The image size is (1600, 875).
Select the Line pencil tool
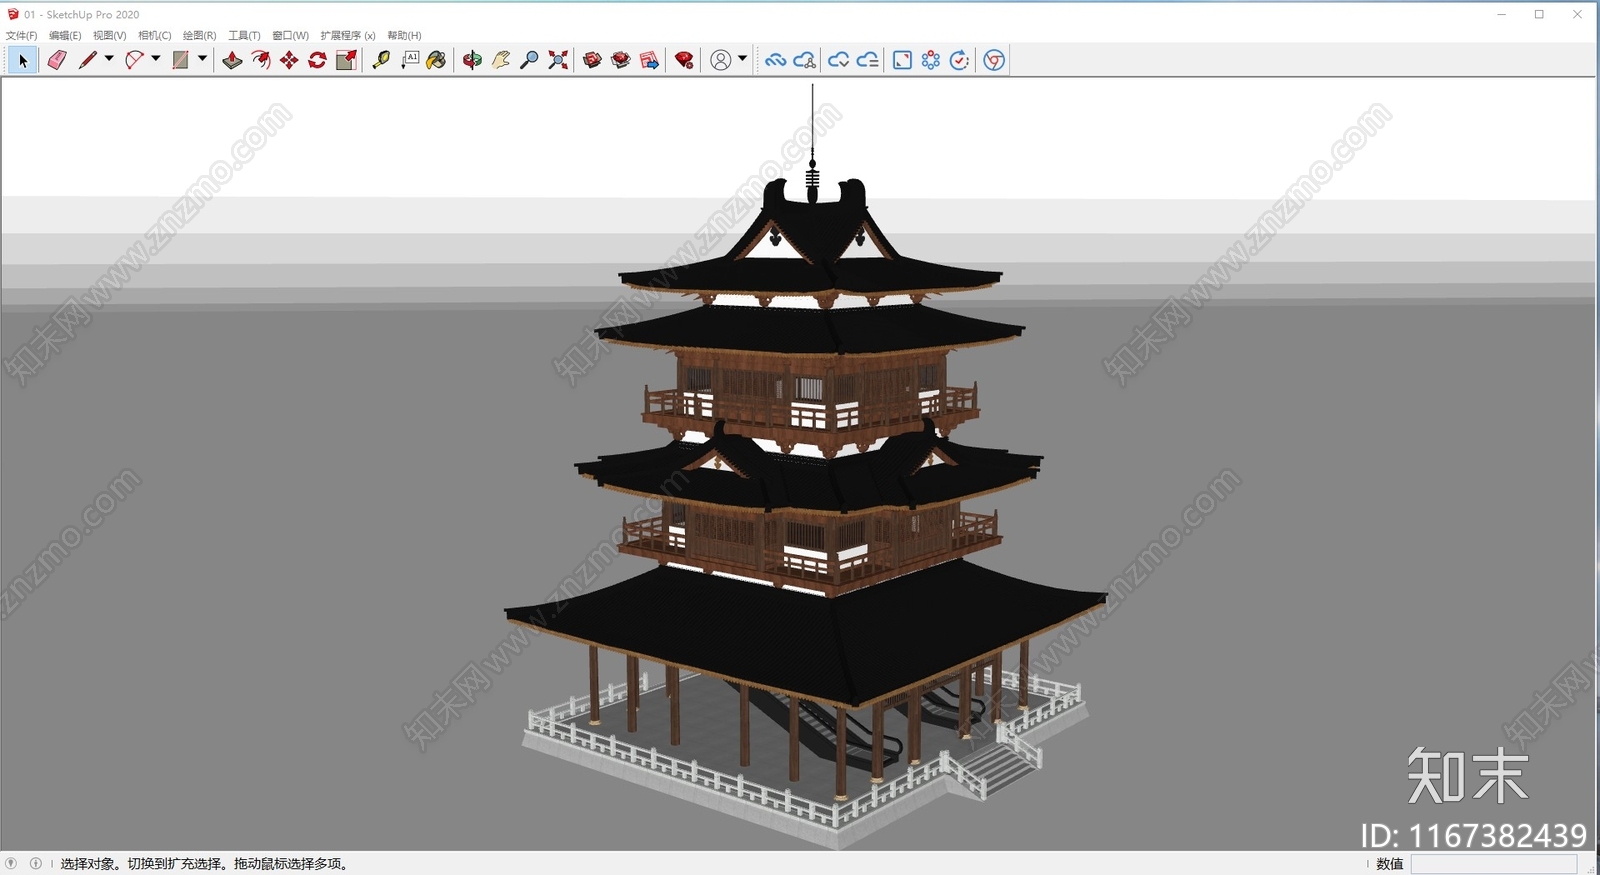pyautogui.click(x=88, y=60)
